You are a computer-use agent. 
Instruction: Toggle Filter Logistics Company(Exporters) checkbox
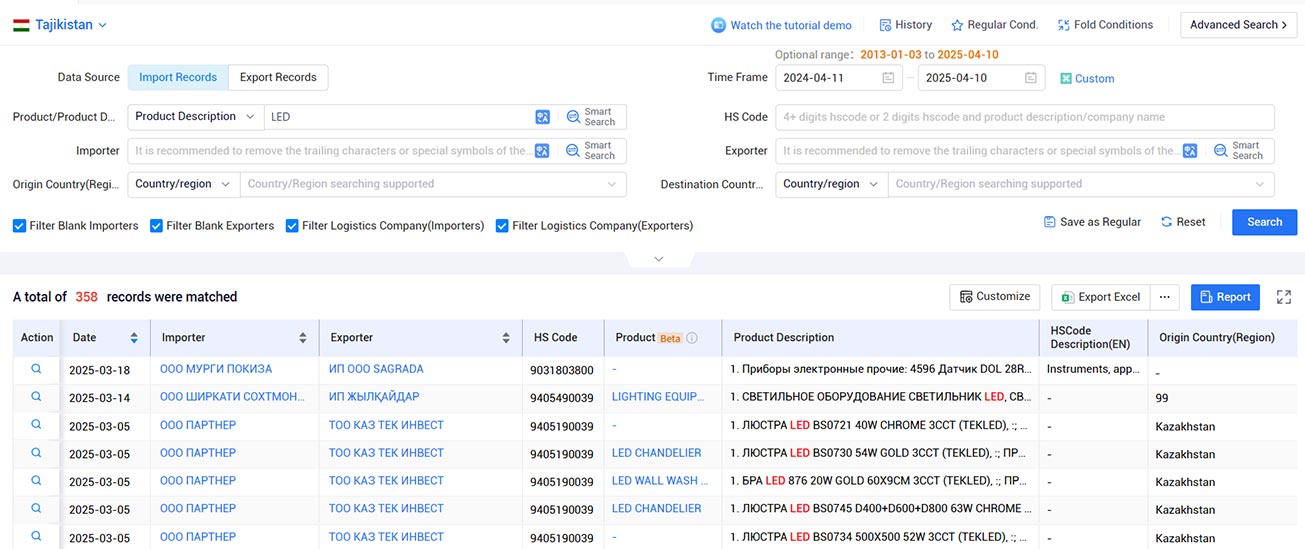click(502, 226)
